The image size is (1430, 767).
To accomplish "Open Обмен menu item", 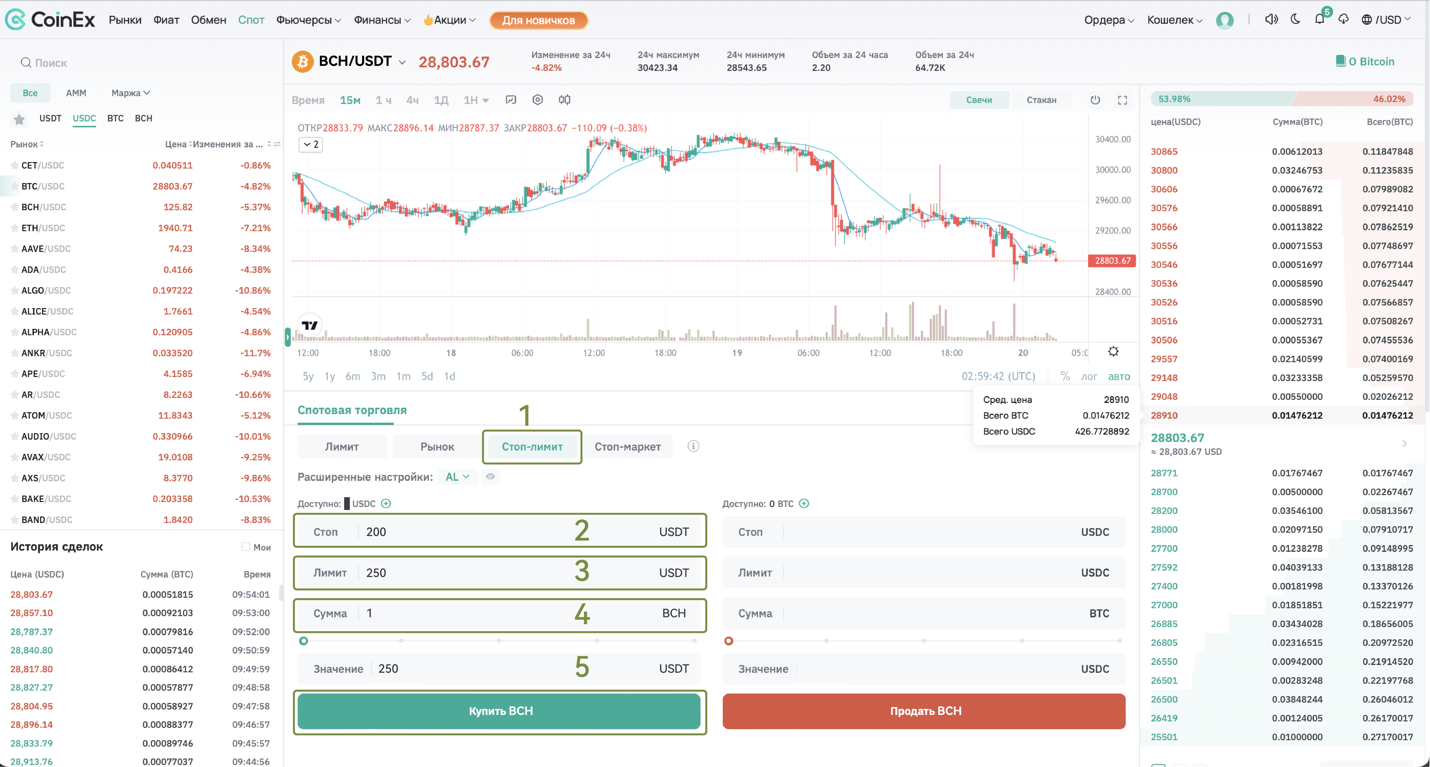I will 208,20.
